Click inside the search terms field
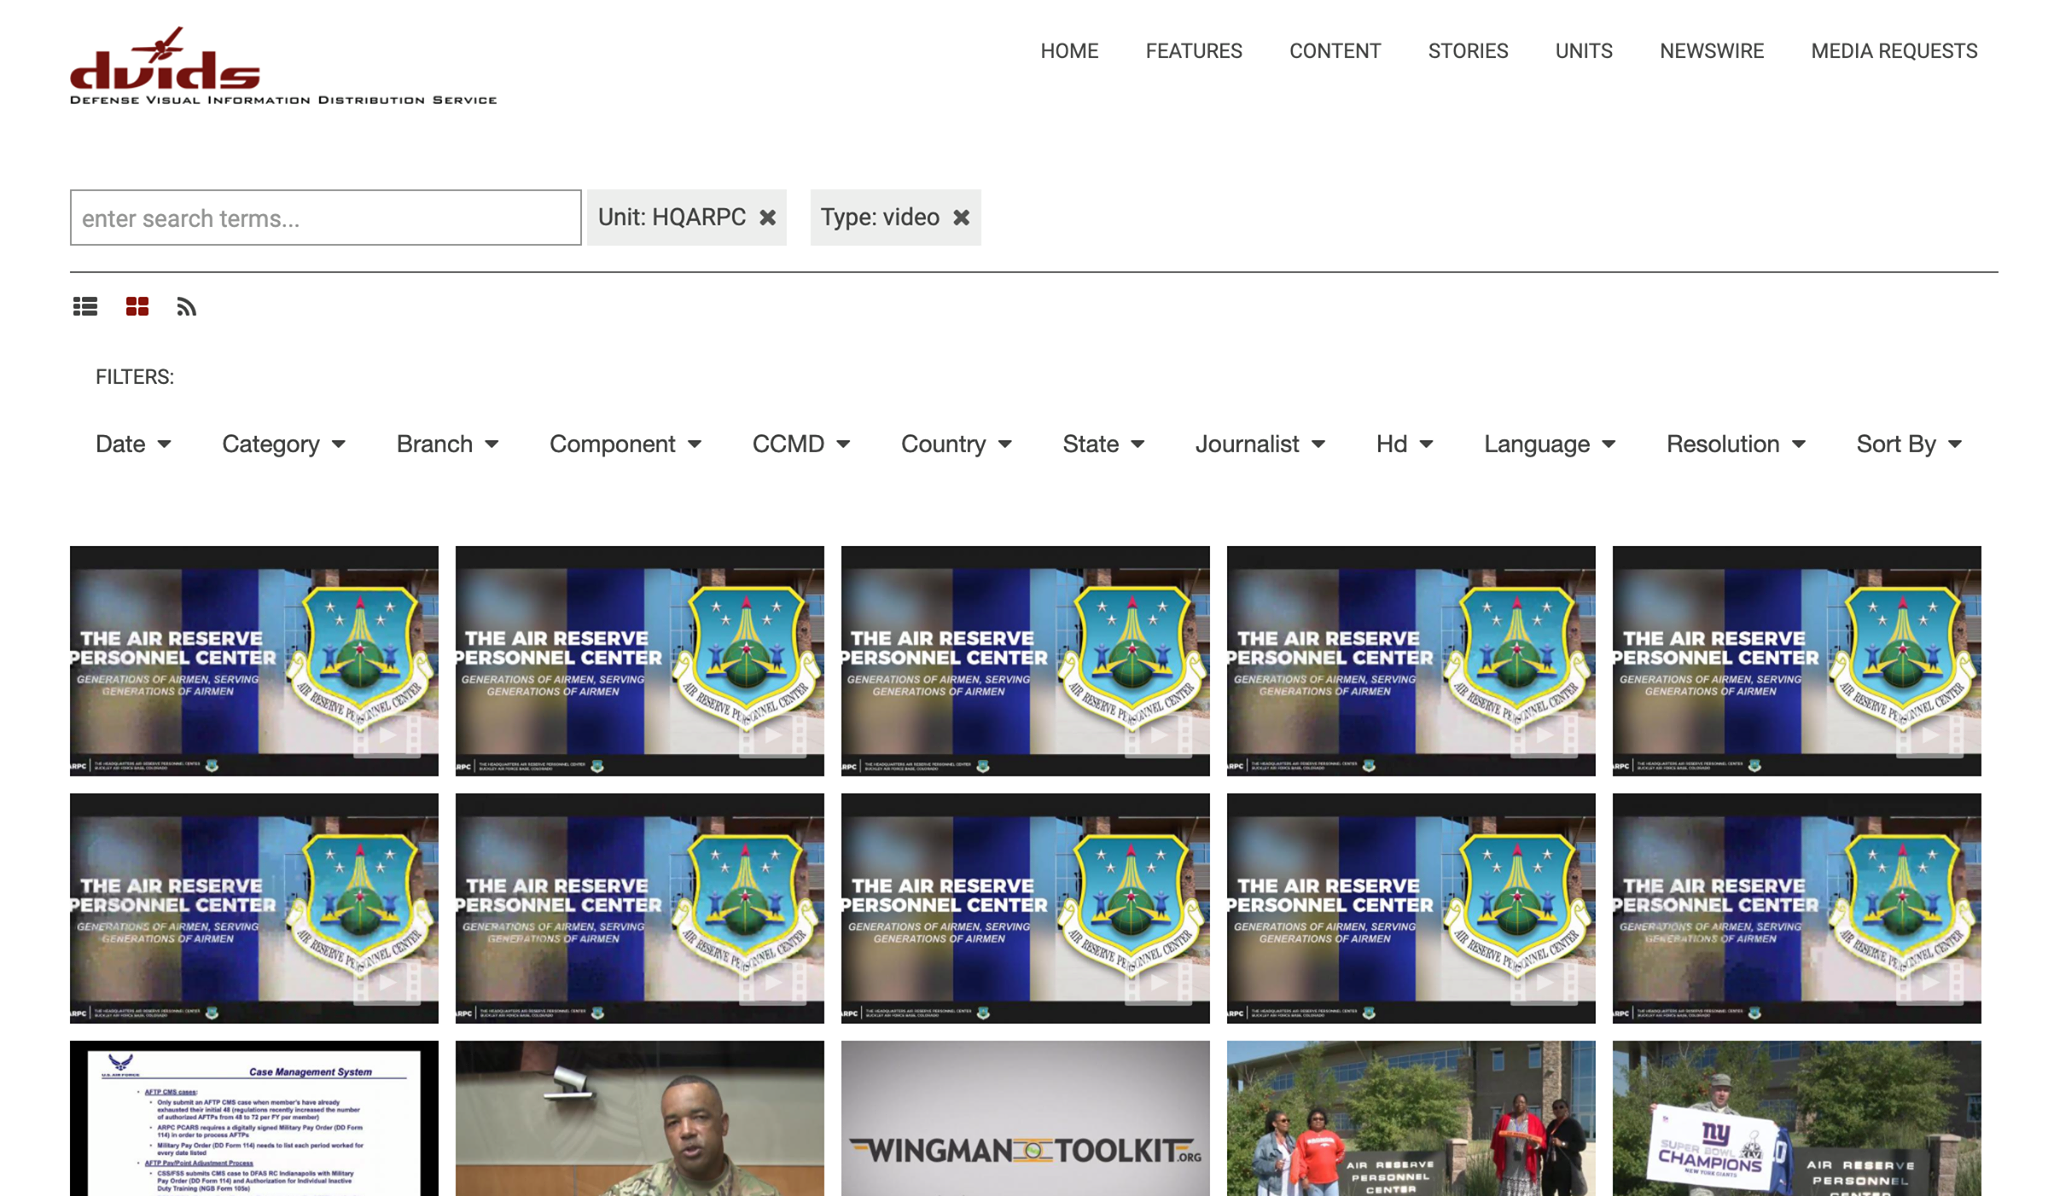Screen dimensions: 2048x1196 coord(325,217)
